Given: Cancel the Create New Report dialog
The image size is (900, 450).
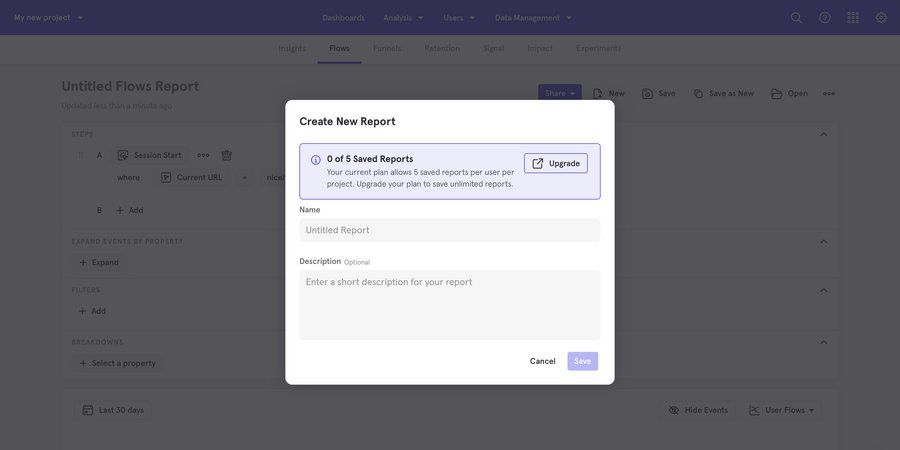Looking at the screenshot, I should (x=542, y=361).
